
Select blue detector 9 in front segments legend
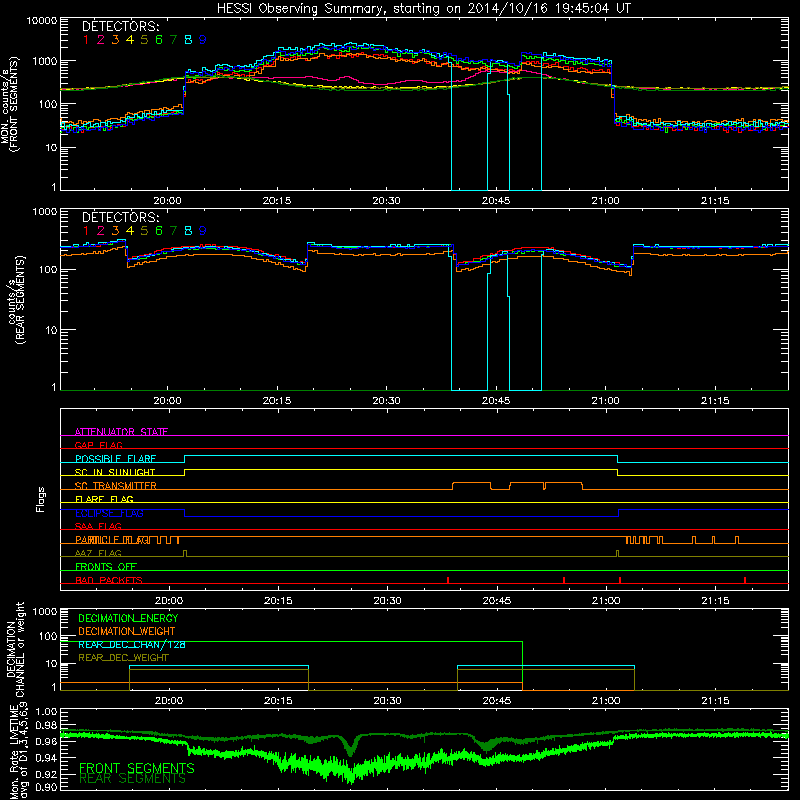point(203,40)
